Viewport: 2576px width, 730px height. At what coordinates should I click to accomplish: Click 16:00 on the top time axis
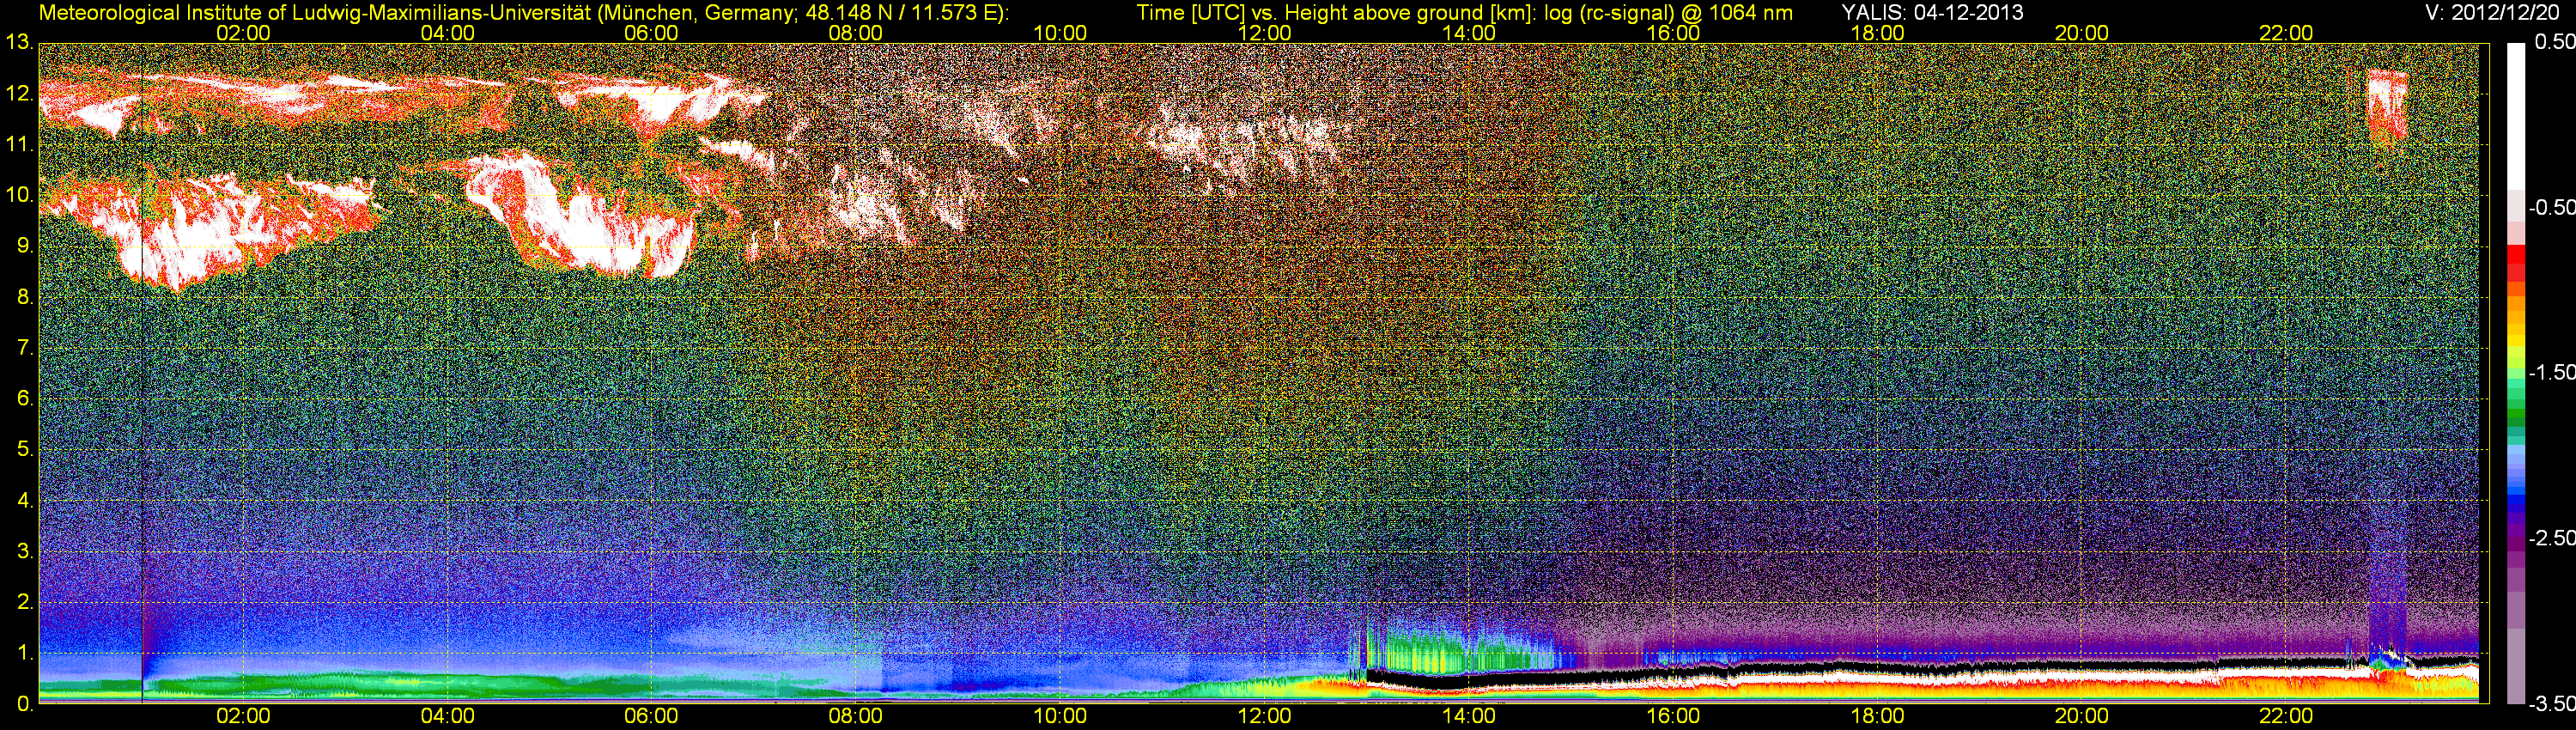pos(1673,33)
